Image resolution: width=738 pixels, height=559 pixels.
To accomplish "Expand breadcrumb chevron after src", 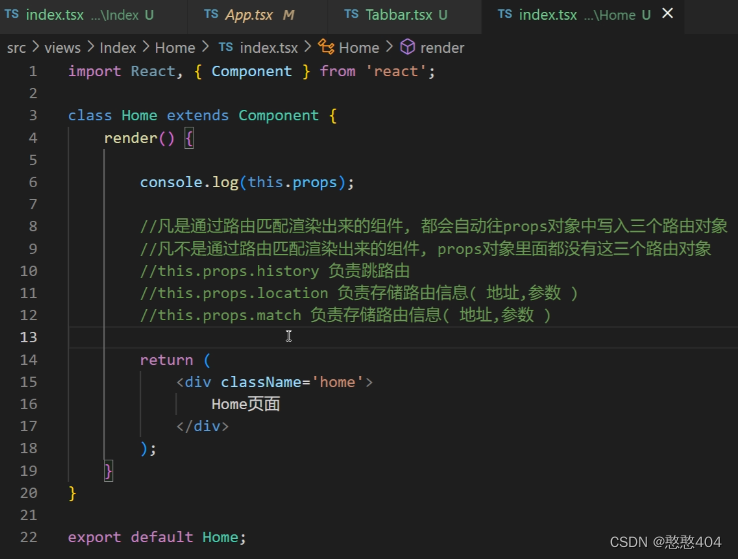I will (35, 47).
